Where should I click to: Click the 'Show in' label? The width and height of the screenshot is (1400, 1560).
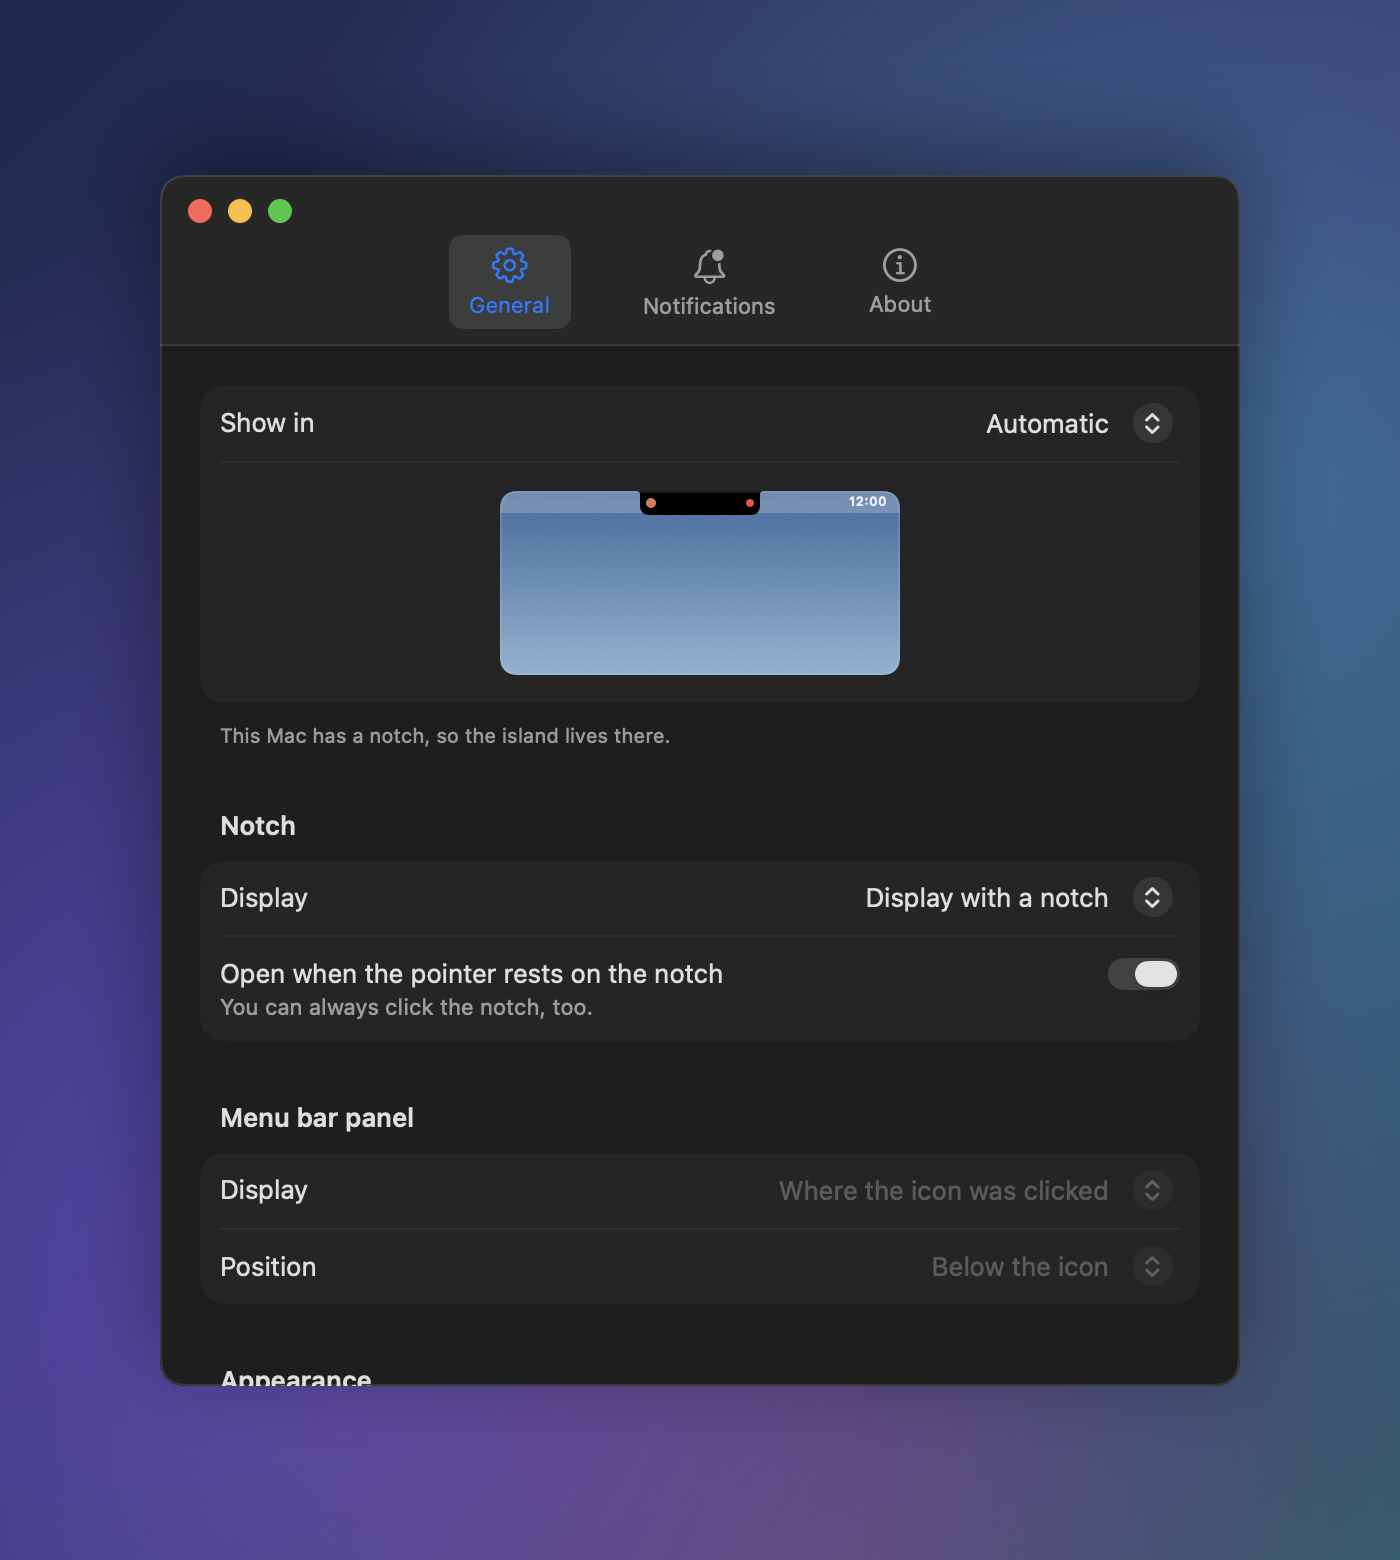click(x=267, y=423)
